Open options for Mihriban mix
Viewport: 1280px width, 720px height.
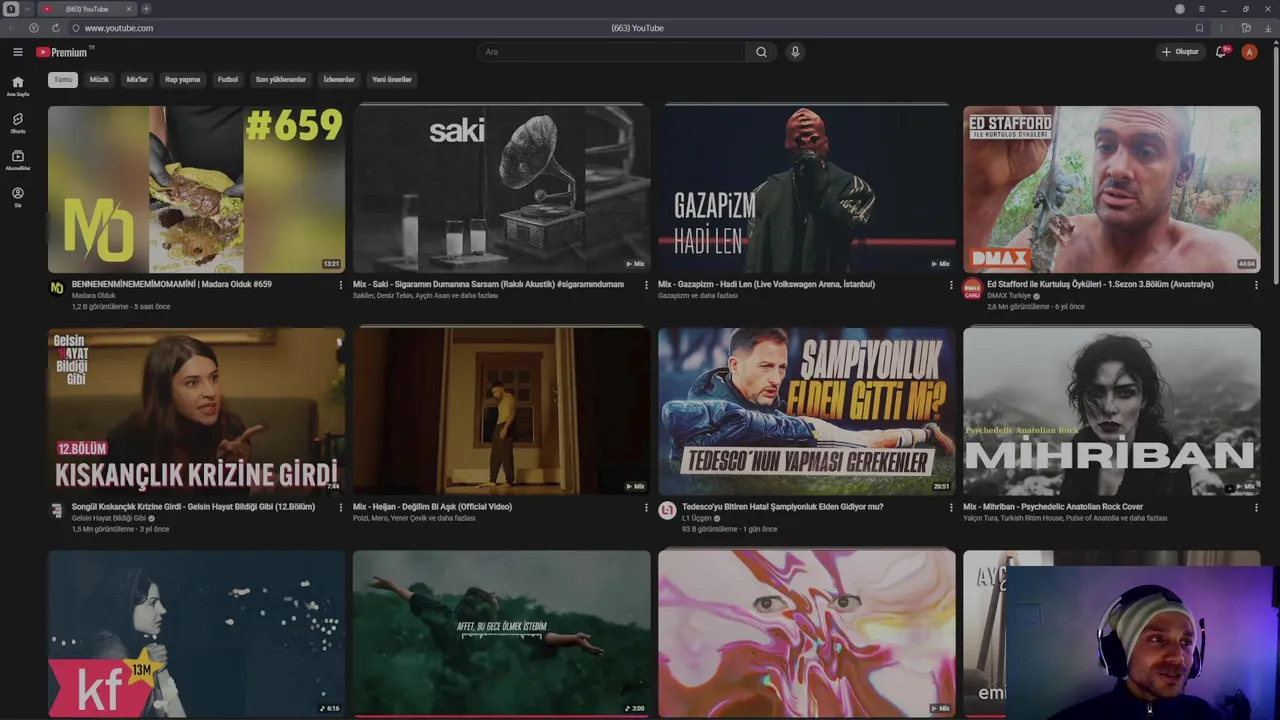pyautogui.click(x=1256, y=507)
